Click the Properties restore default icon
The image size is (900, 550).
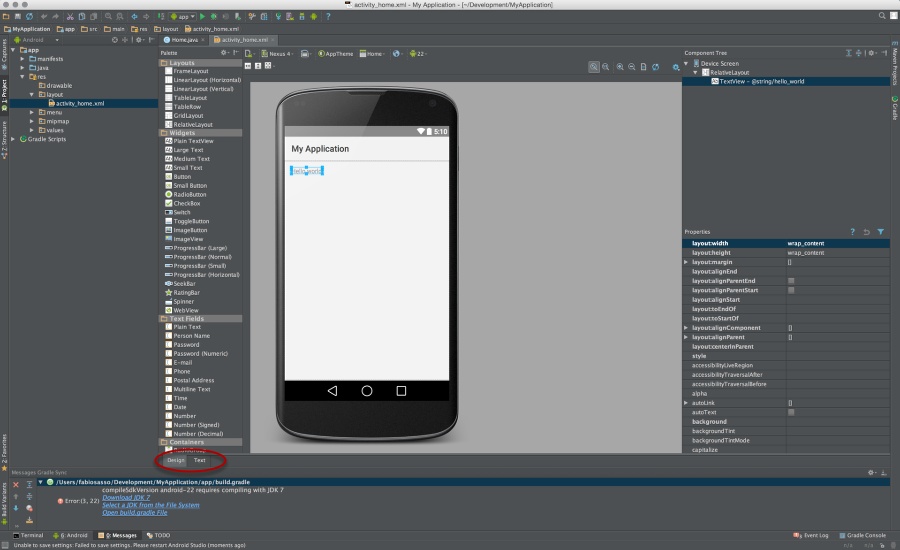pyautogui.click(x=866, y=232)
